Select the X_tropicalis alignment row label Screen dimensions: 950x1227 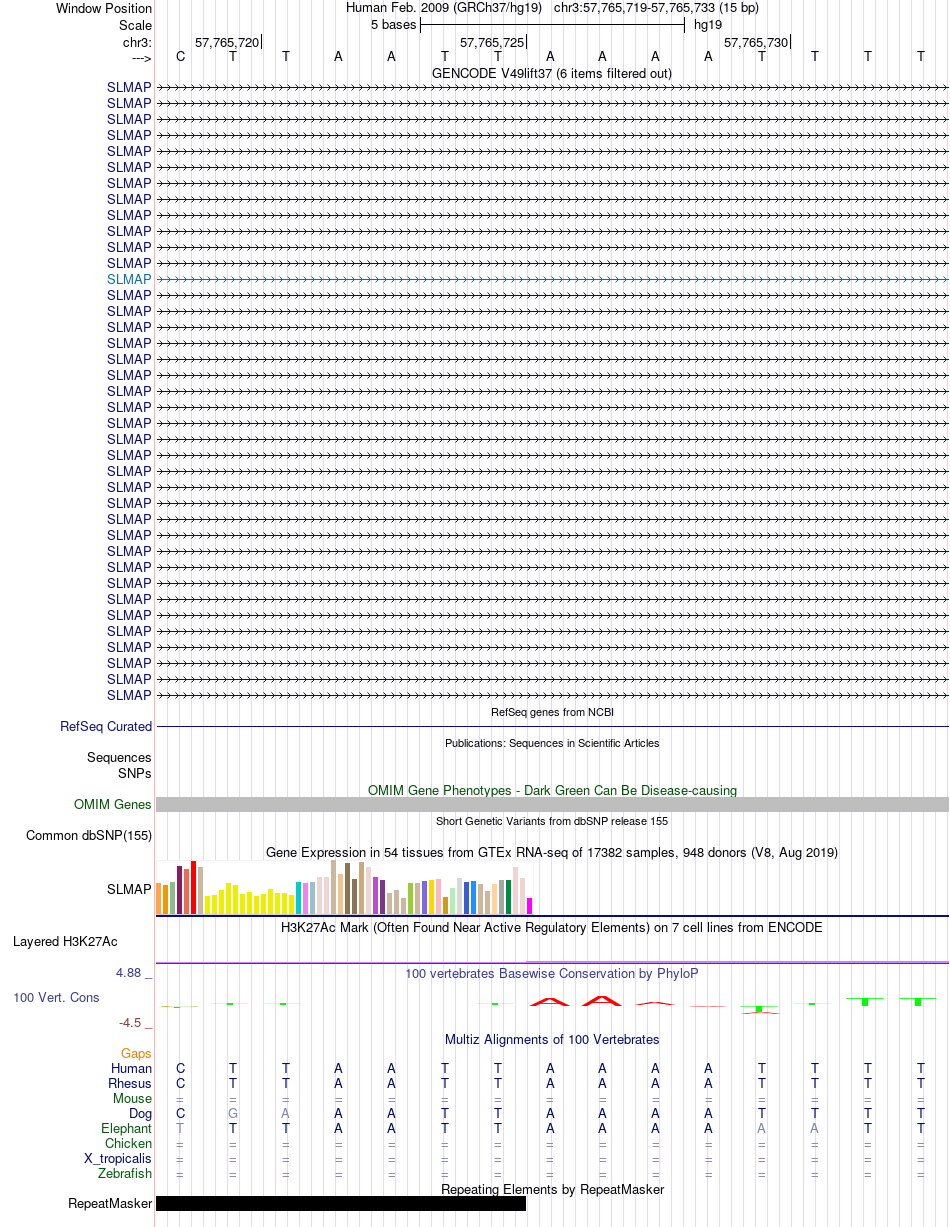coord(118,1159)
